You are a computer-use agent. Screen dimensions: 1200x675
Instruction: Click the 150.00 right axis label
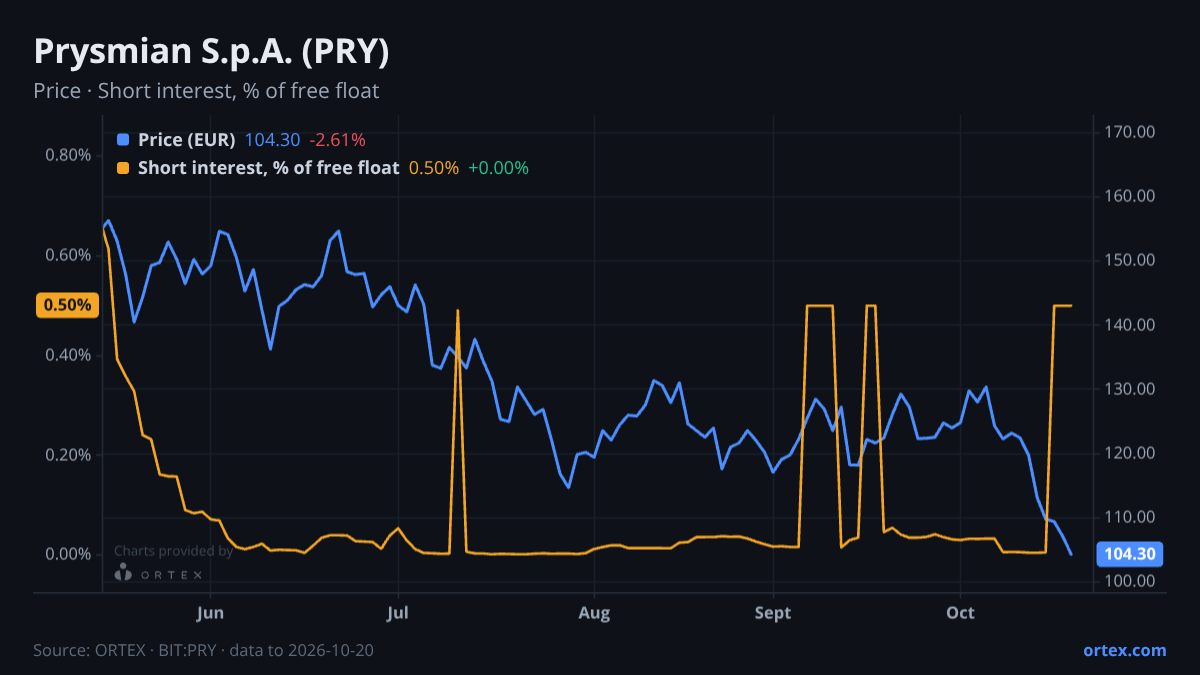click(x=1131, y=260)
